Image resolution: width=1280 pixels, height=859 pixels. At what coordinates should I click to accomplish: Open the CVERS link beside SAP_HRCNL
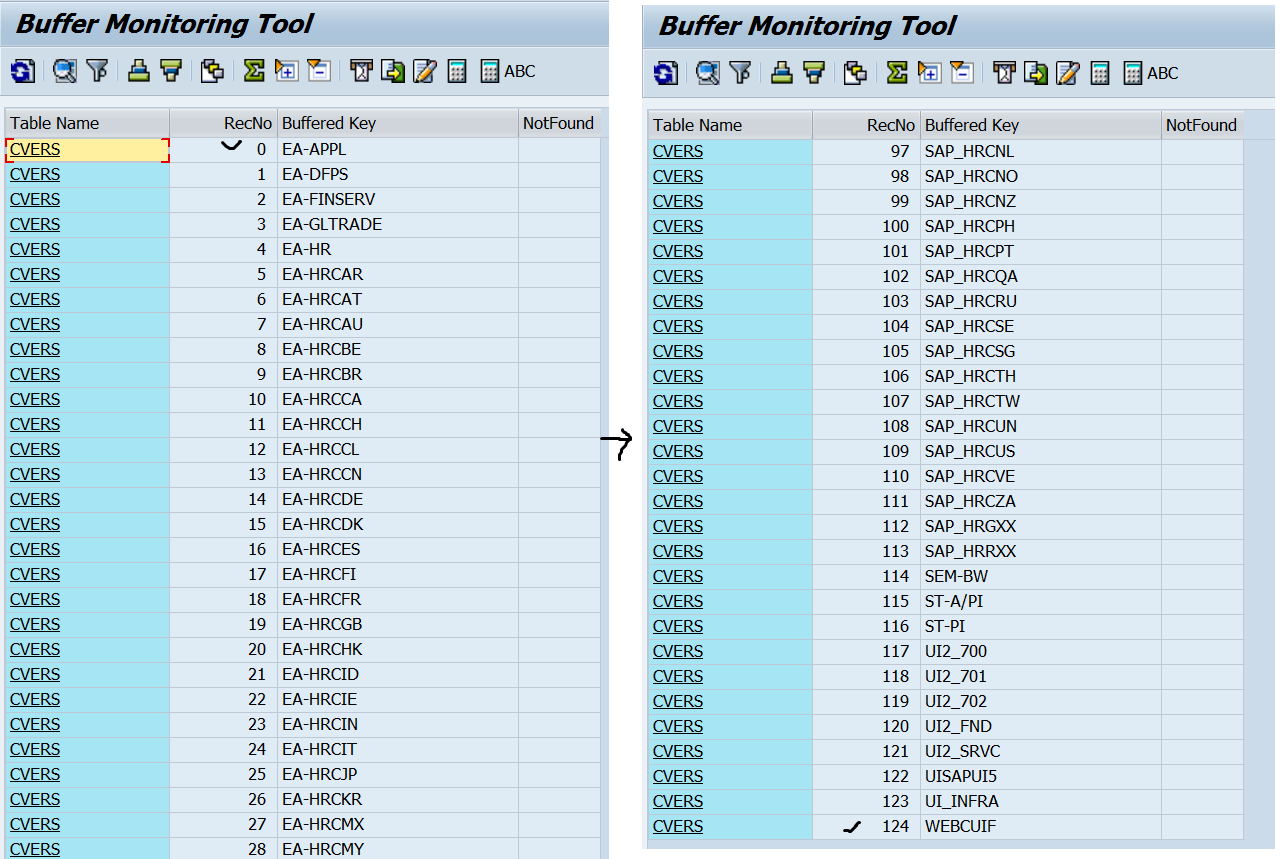(677, 151)
